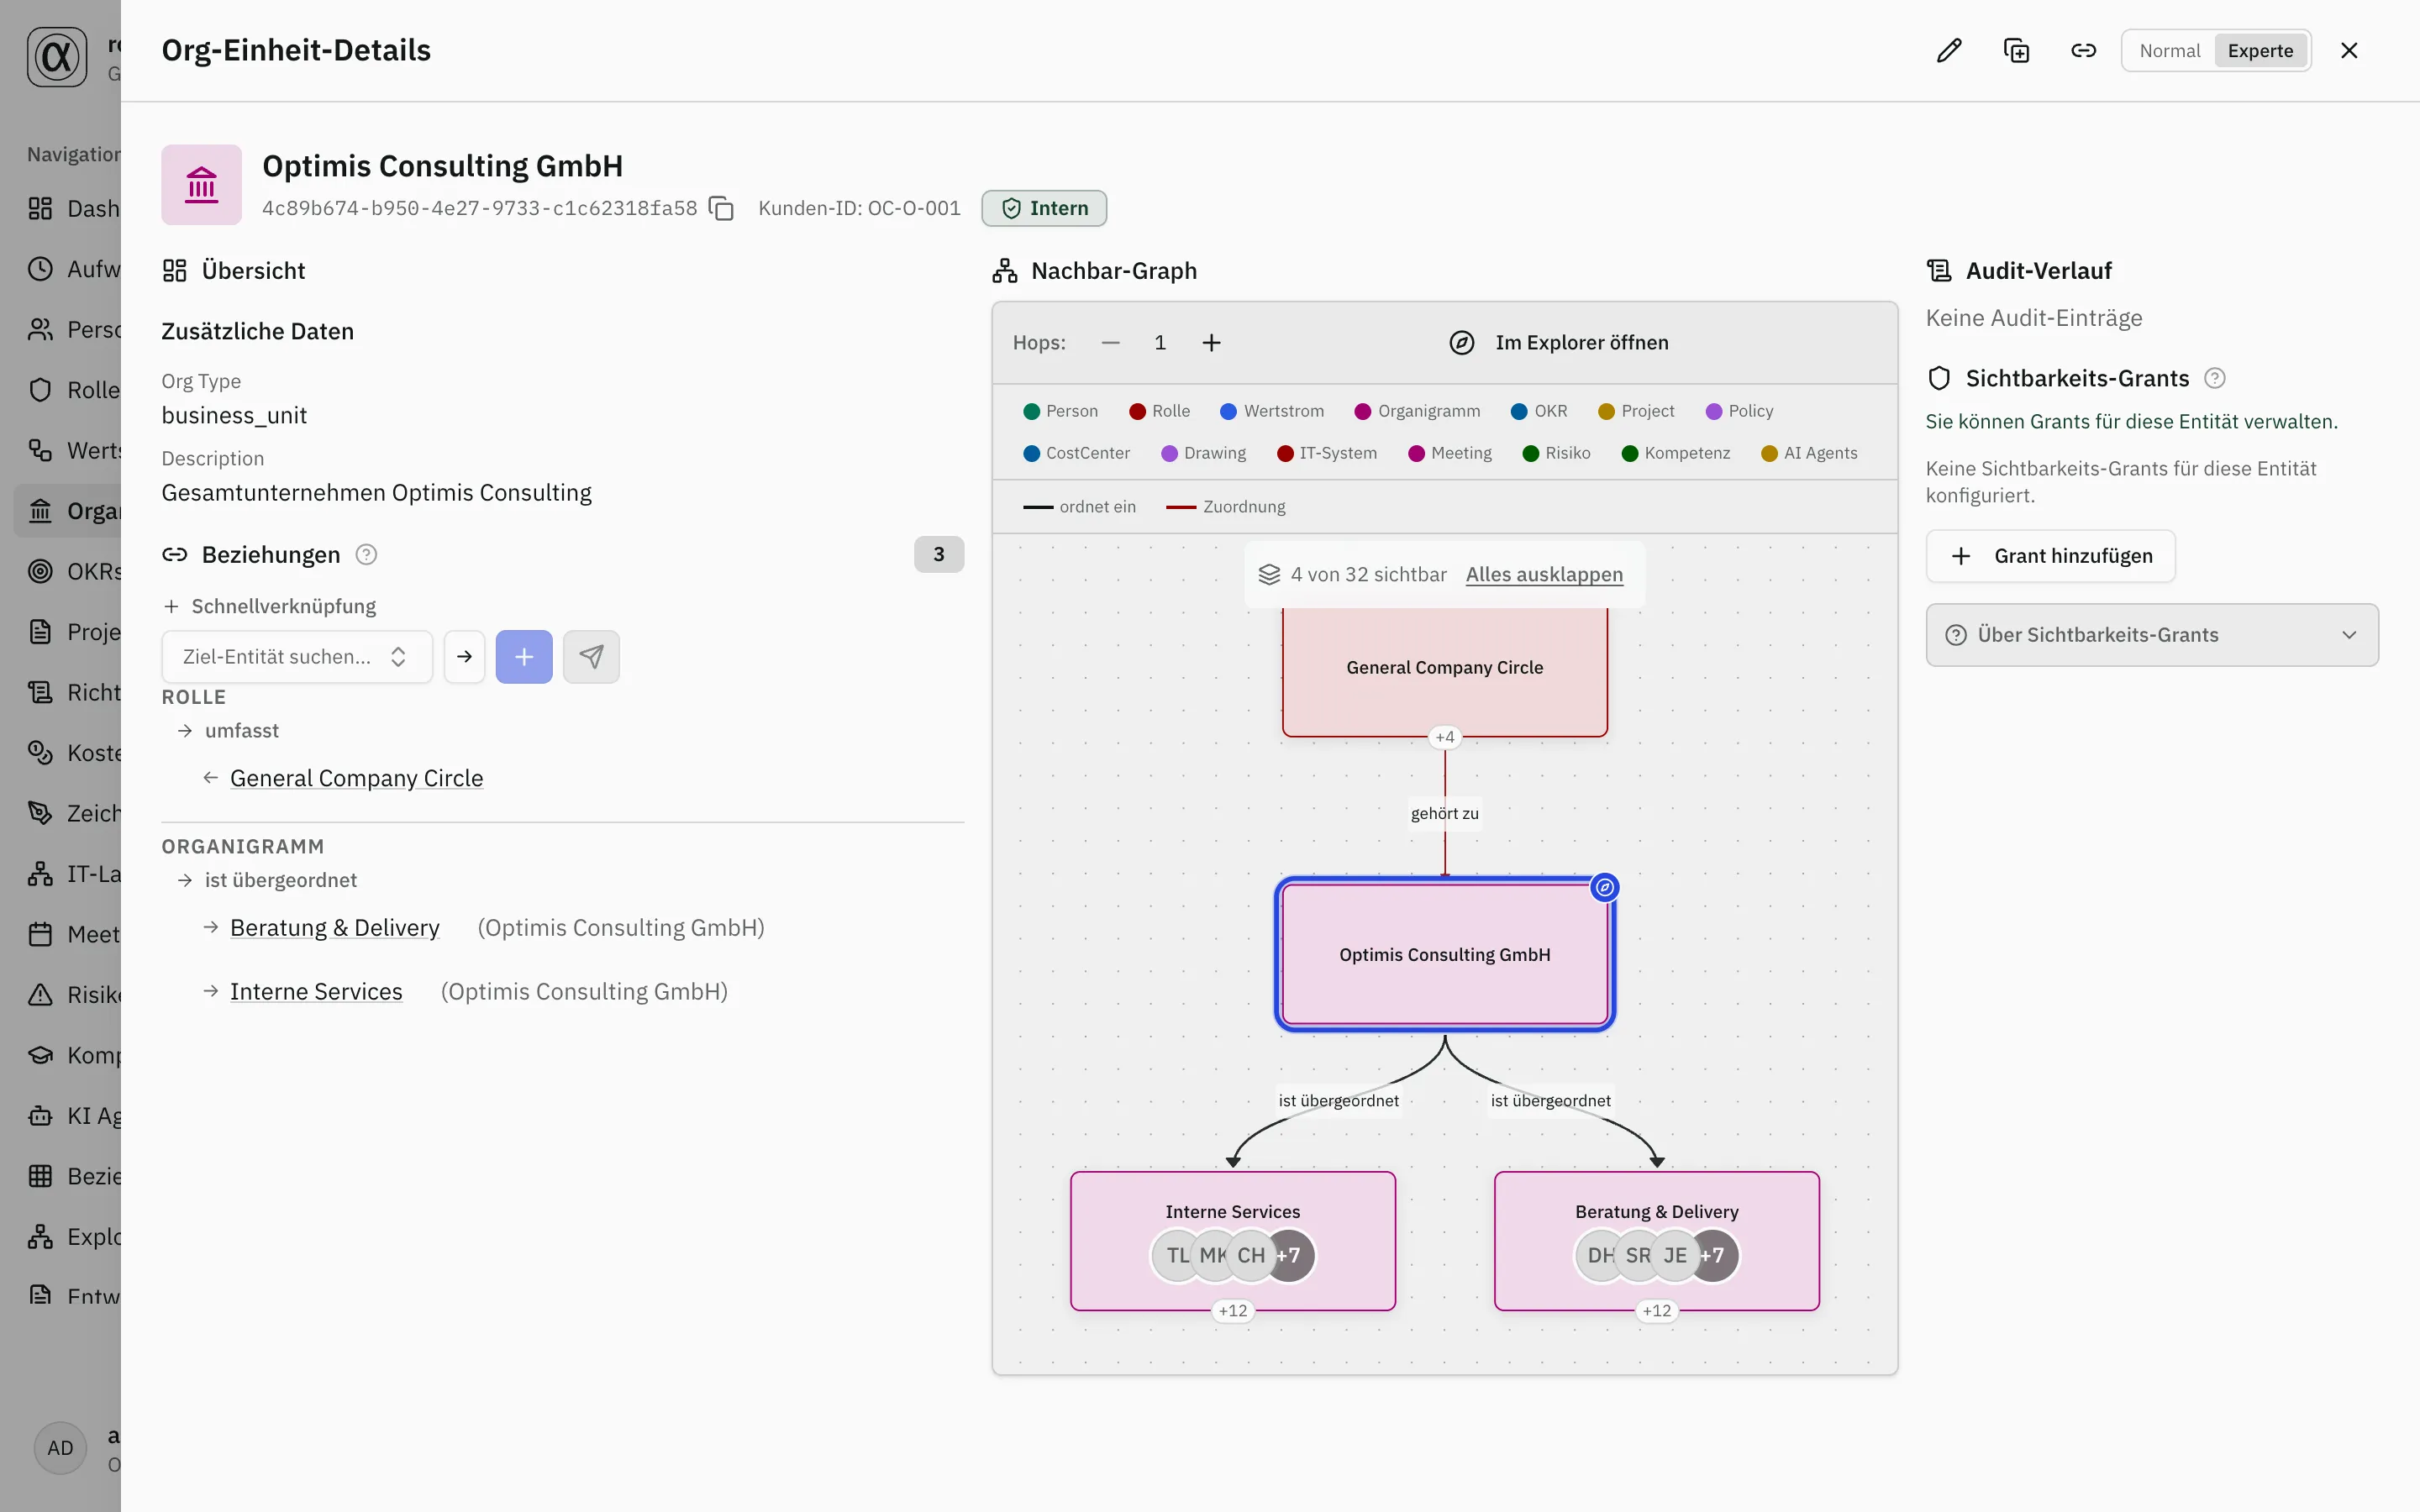Viewport: 2420px width, 1512px height.
Task: Toggle the CostCenter legend filter
Action: (x=1076, y=453)
